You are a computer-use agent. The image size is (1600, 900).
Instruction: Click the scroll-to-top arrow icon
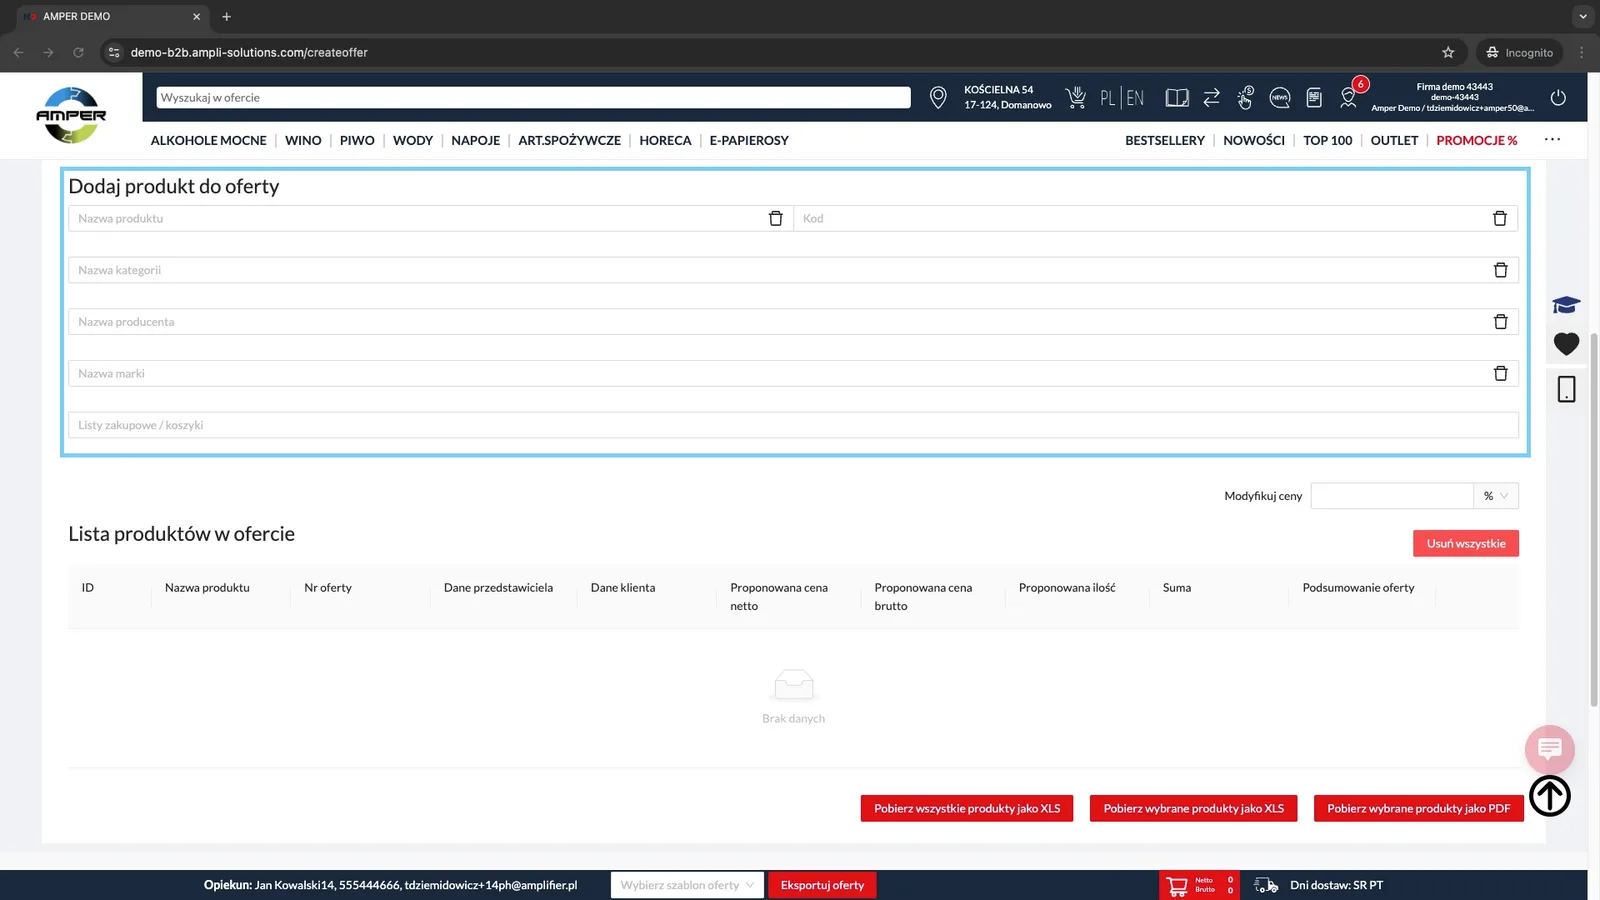pyautogui.click(x=1550, y=796)
